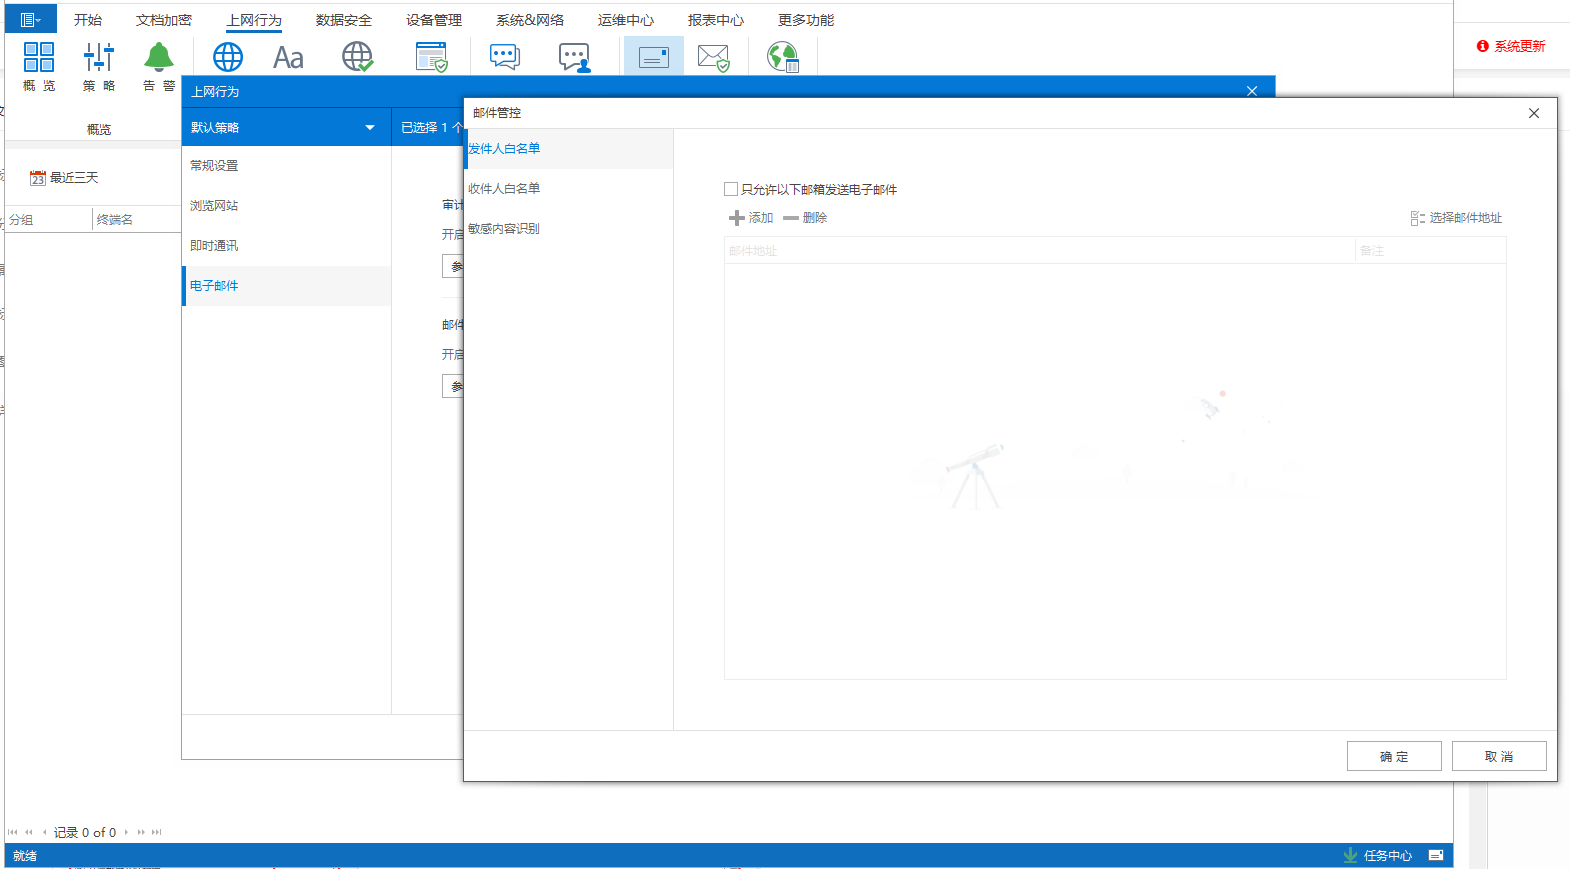
Task: Open the envelope with green shield icon
Action: click(x=714, y=58)
